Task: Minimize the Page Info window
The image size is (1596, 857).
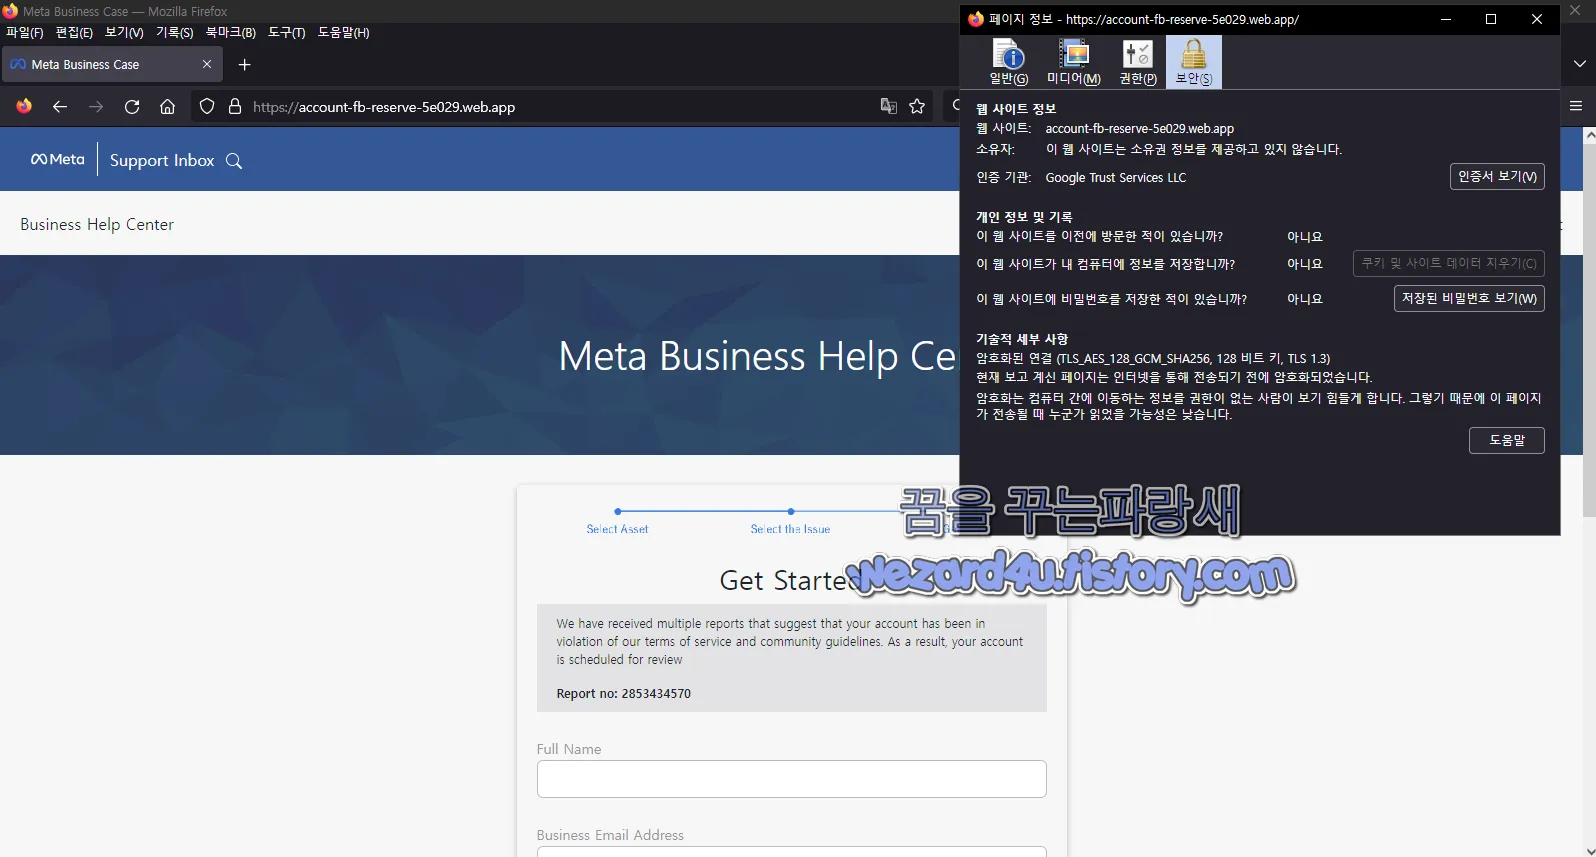Action: [1445, 19]
